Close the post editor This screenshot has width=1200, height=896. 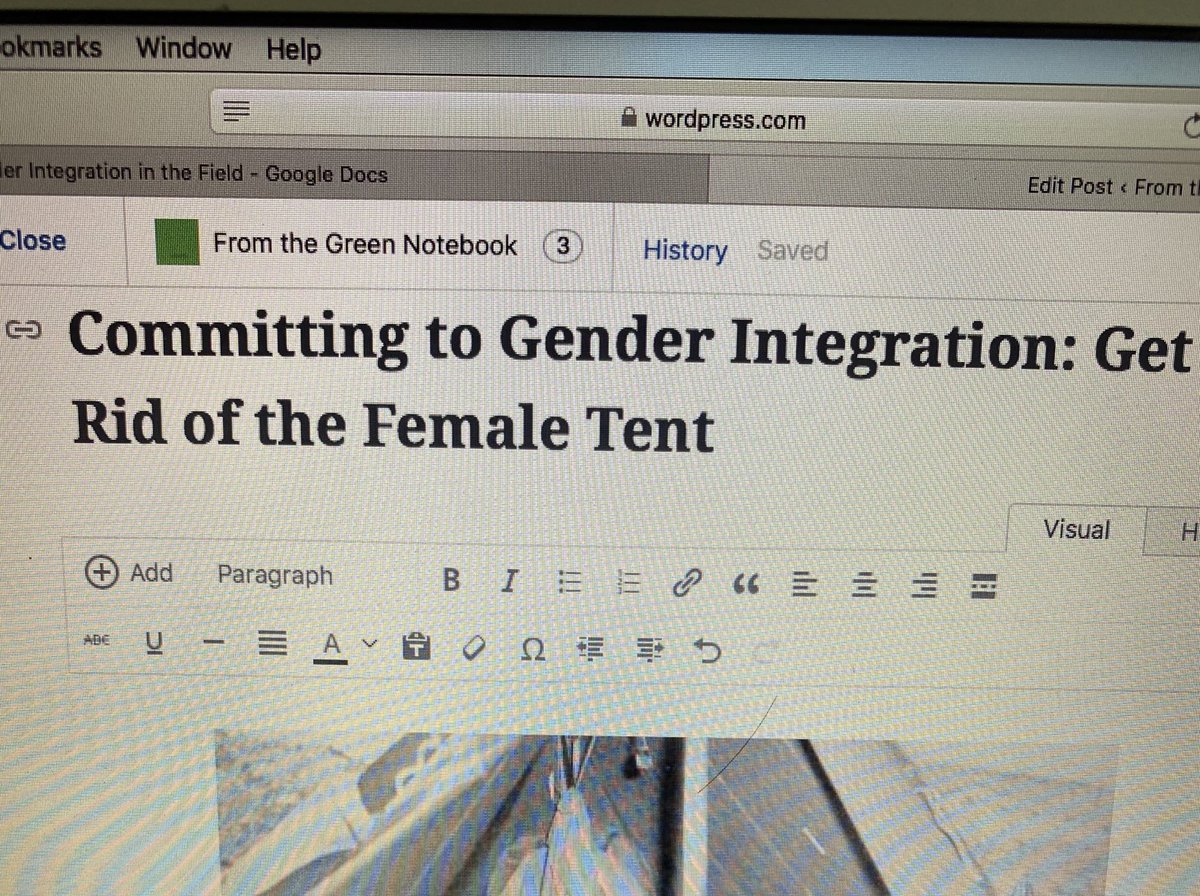[x=32, y=241]
